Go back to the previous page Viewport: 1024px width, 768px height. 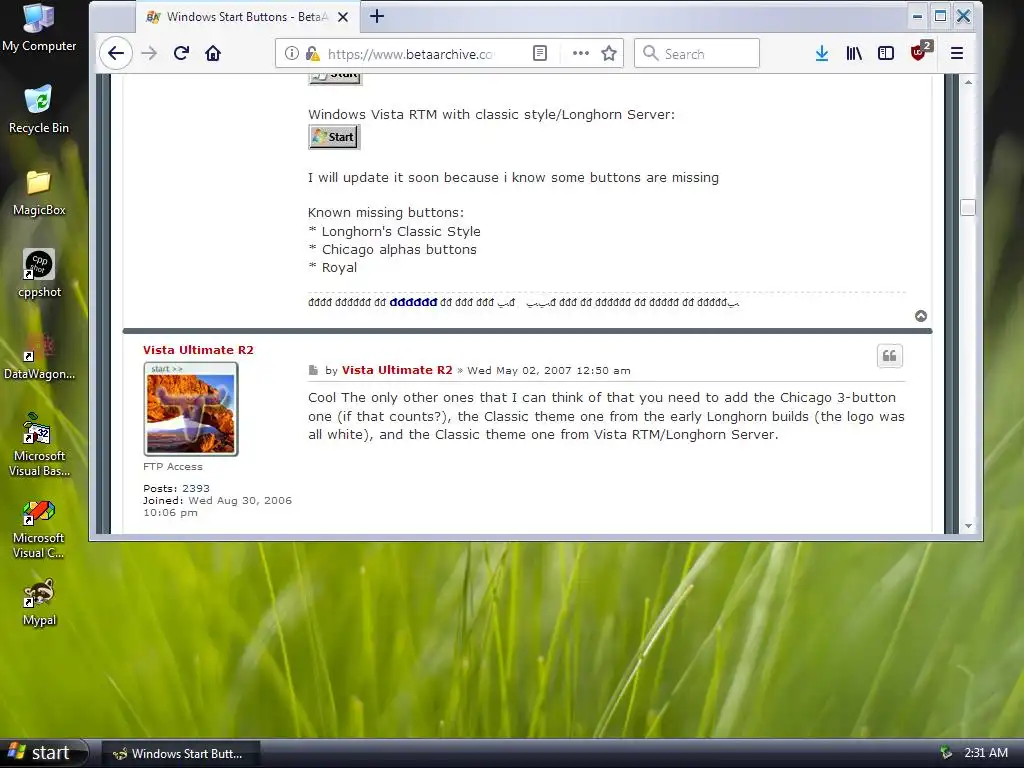pyautogui.click(x=116, y=54)
